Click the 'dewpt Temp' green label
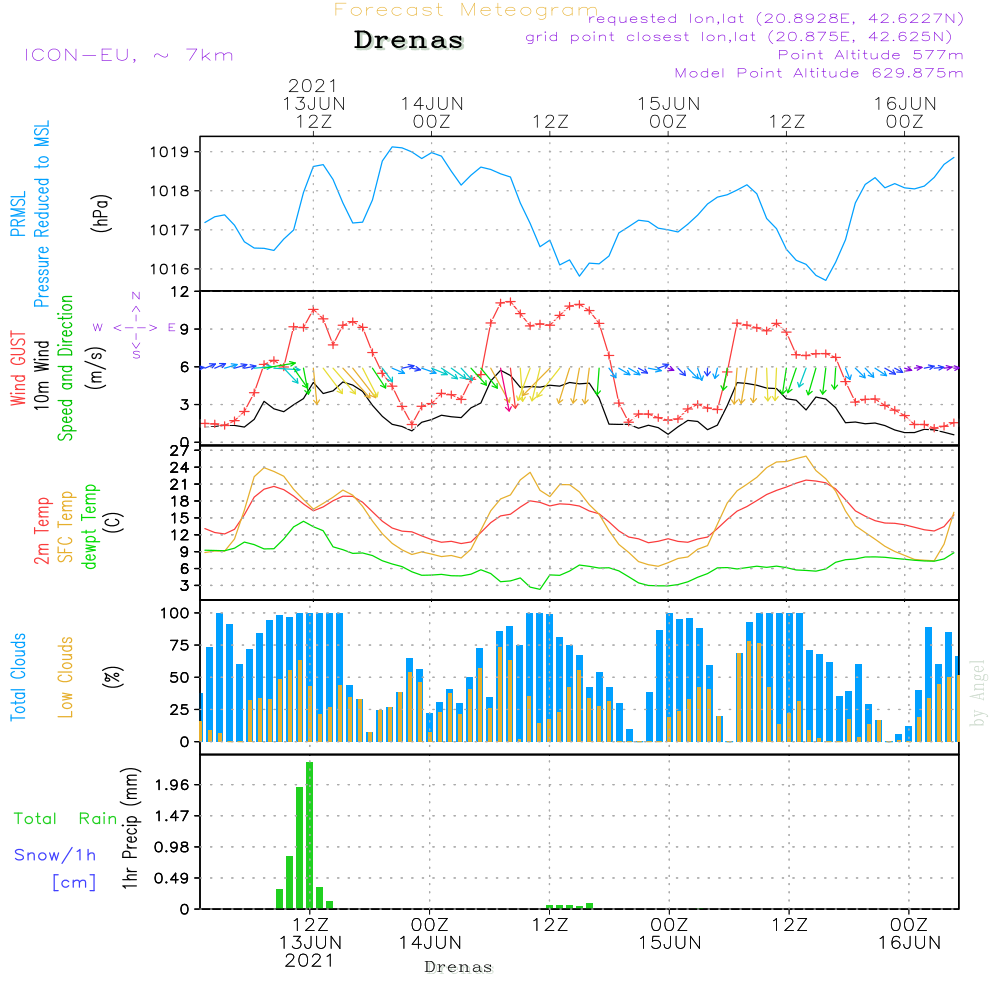Viewport: 1000px width, 1000px height. (89, 526)
